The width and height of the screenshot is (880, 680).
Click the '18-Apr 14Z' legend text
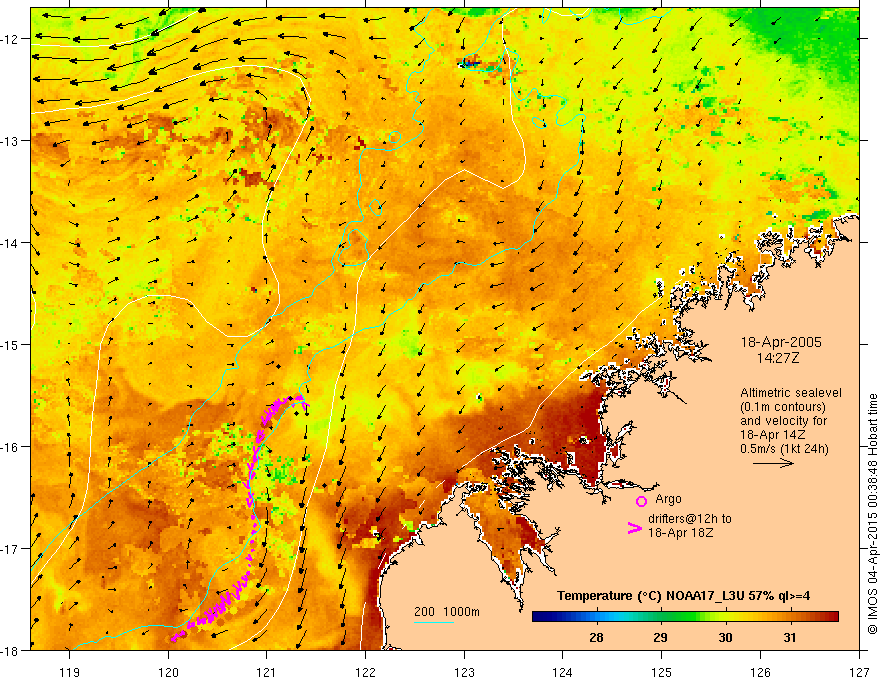click(x=773, y=435)
